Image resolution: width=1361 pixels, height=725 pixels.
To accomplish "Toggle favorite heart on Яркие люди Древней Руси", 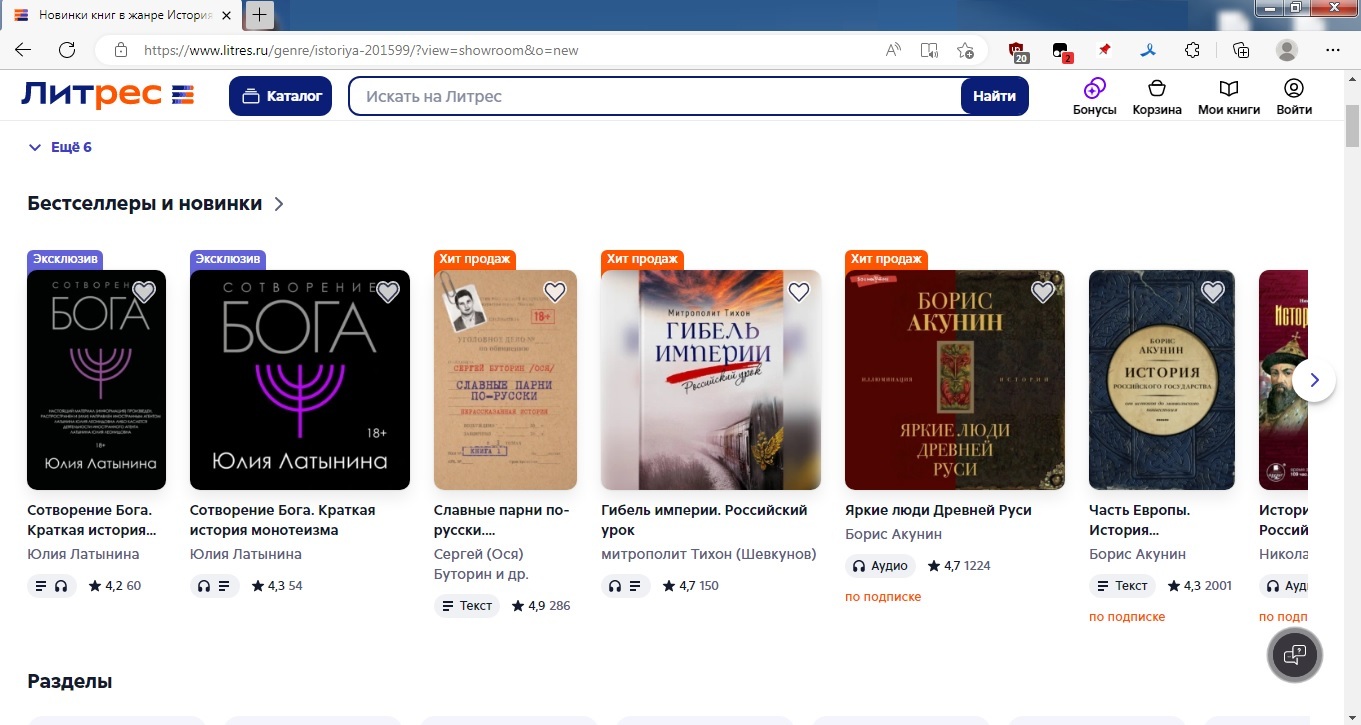I will (1042, 292).
